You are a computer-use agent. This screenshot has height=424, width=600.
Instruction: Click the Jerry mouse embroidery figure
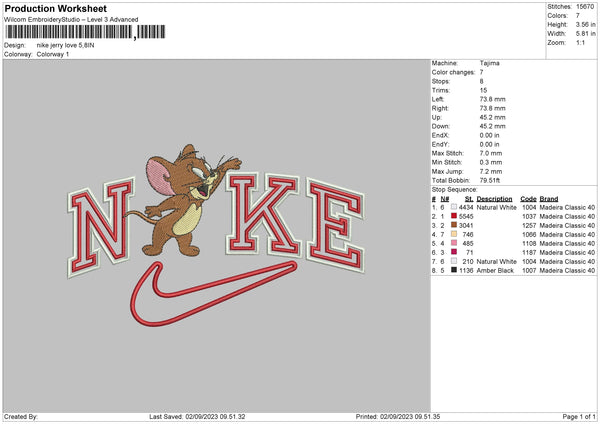coord(185,200)
